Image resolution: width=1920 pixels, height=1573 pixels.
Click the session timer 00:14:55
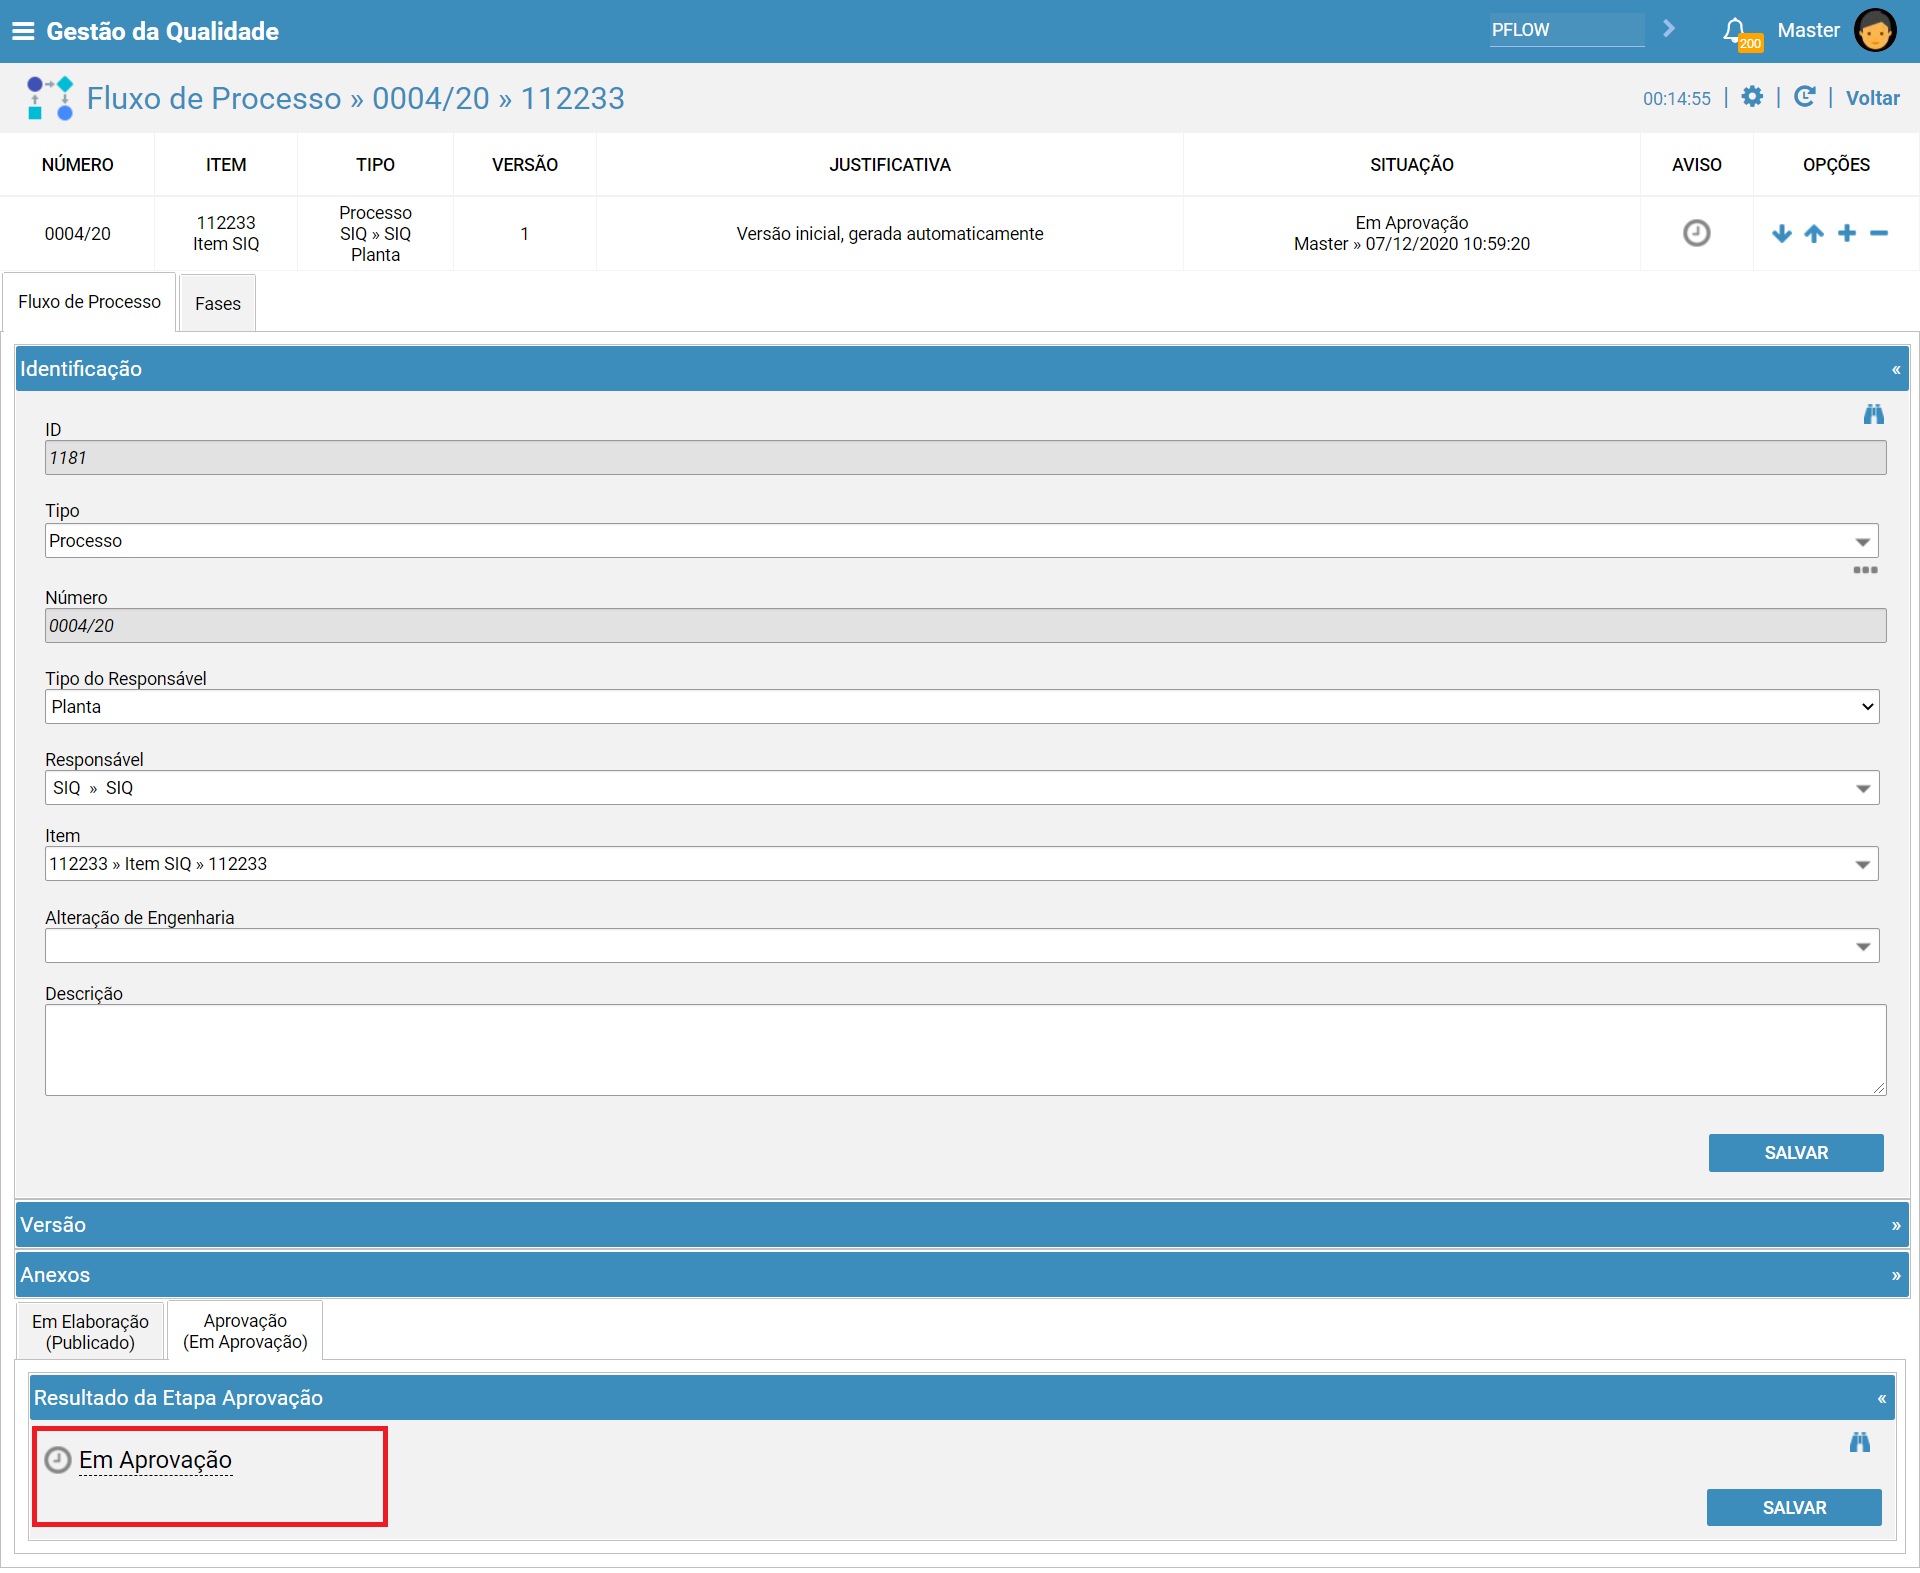tap(1676, 98)
